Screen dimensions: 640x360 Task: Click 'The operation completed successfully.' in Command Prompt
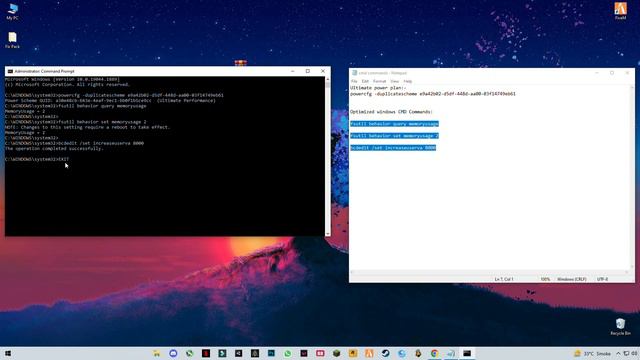point(54,149)
